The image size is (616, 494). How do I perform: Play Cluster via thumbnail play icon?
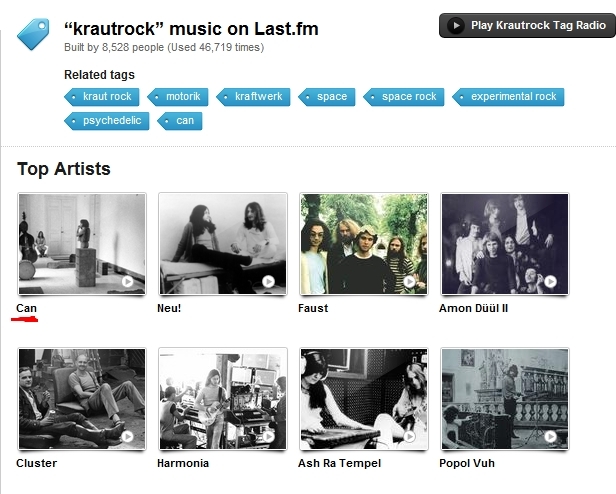tap(127, 436)
